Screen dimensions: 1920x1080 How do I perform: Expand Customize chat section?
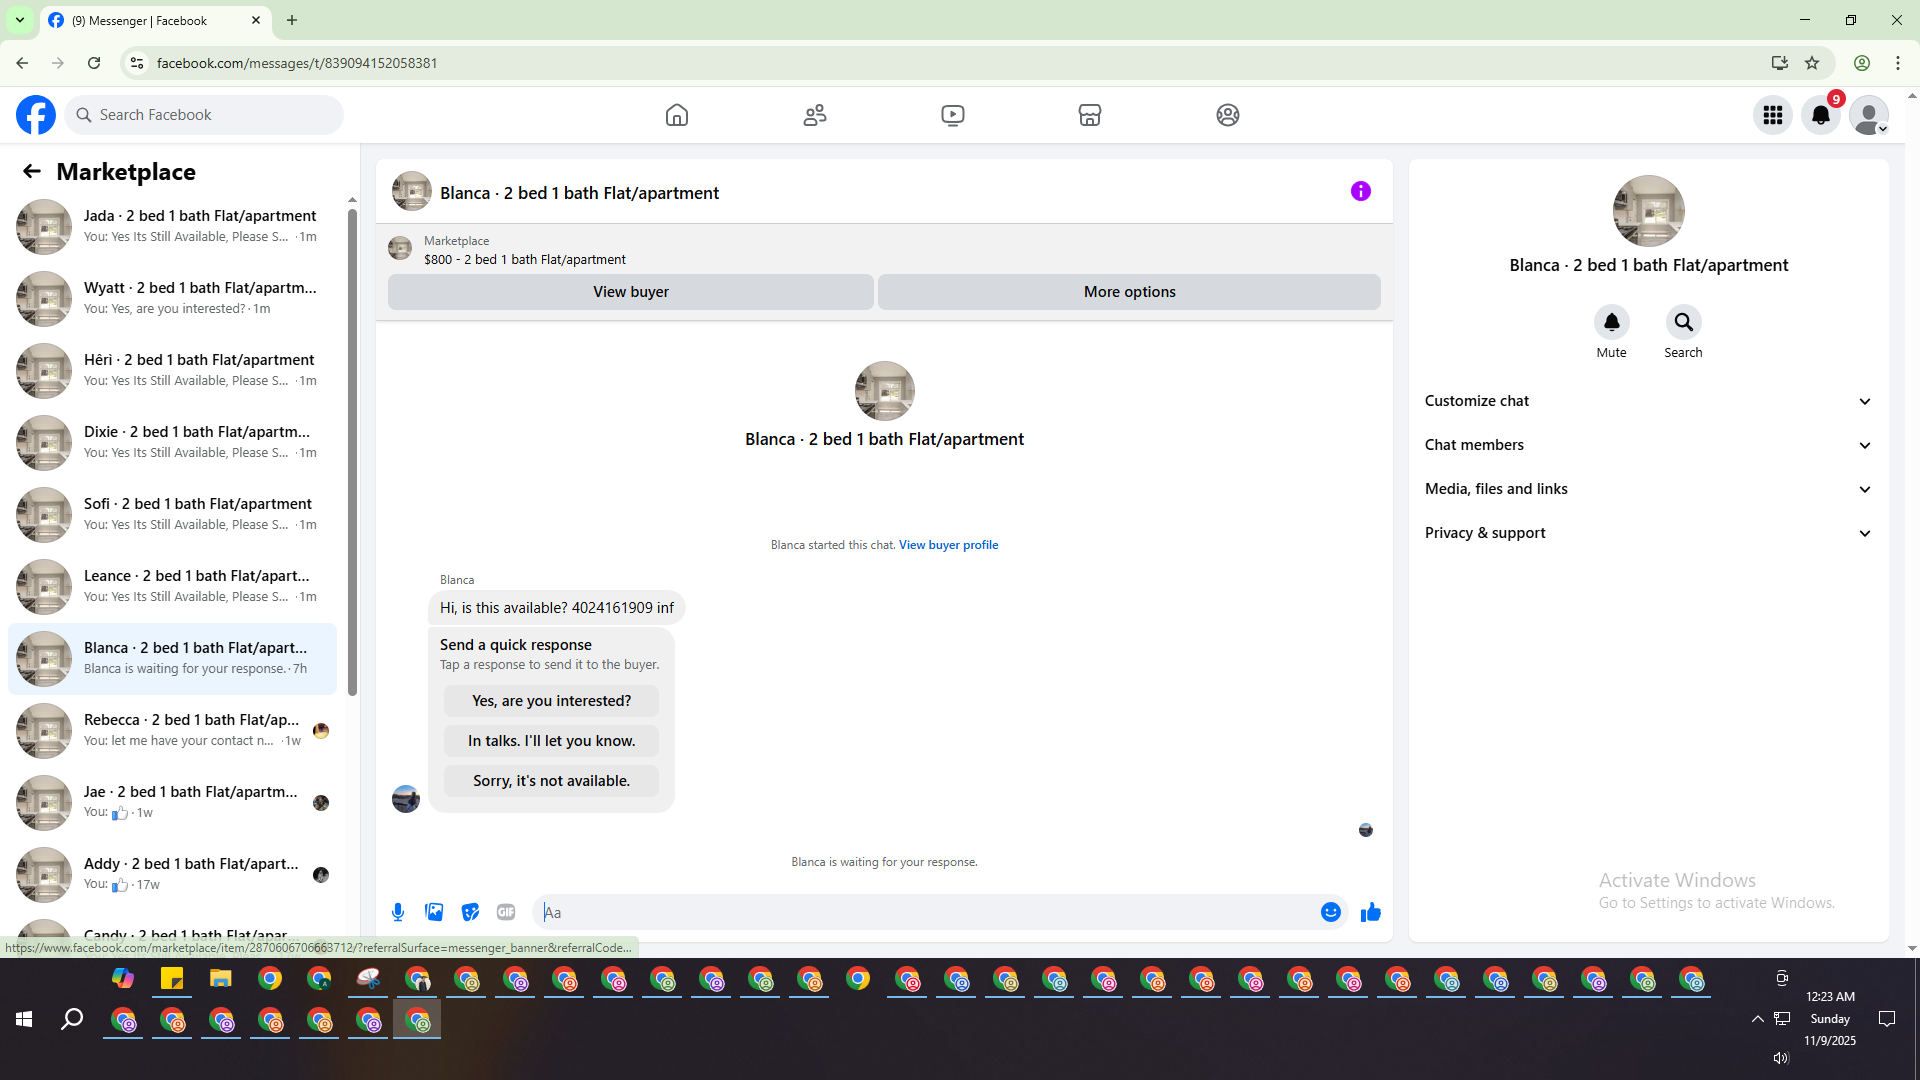pos(1648,401)
